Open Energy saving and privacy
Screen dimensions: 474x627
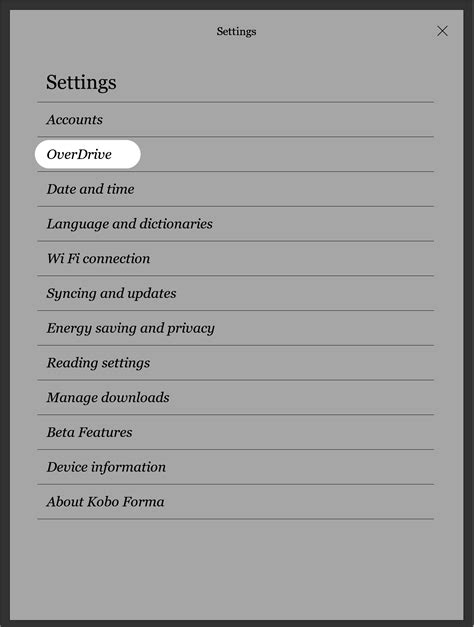coord(236,328)
